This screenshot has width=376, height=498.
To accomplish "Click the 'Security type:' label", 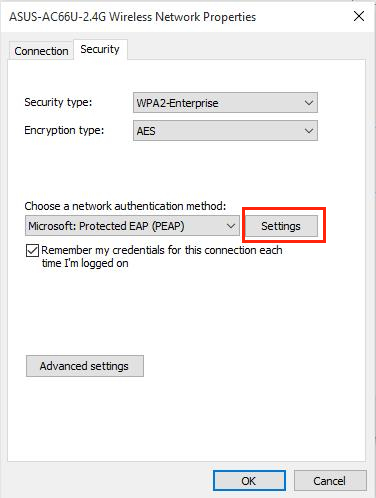I will [x=58, y=102].
